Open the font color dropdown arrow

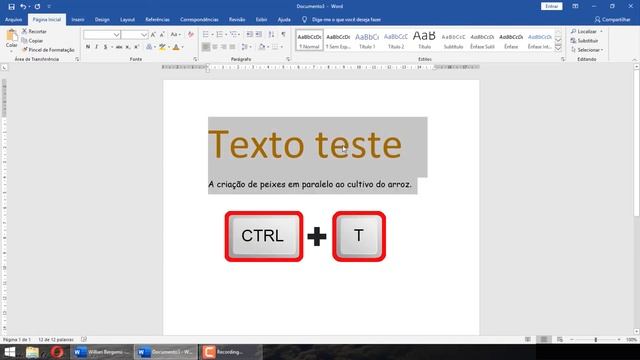182,47
